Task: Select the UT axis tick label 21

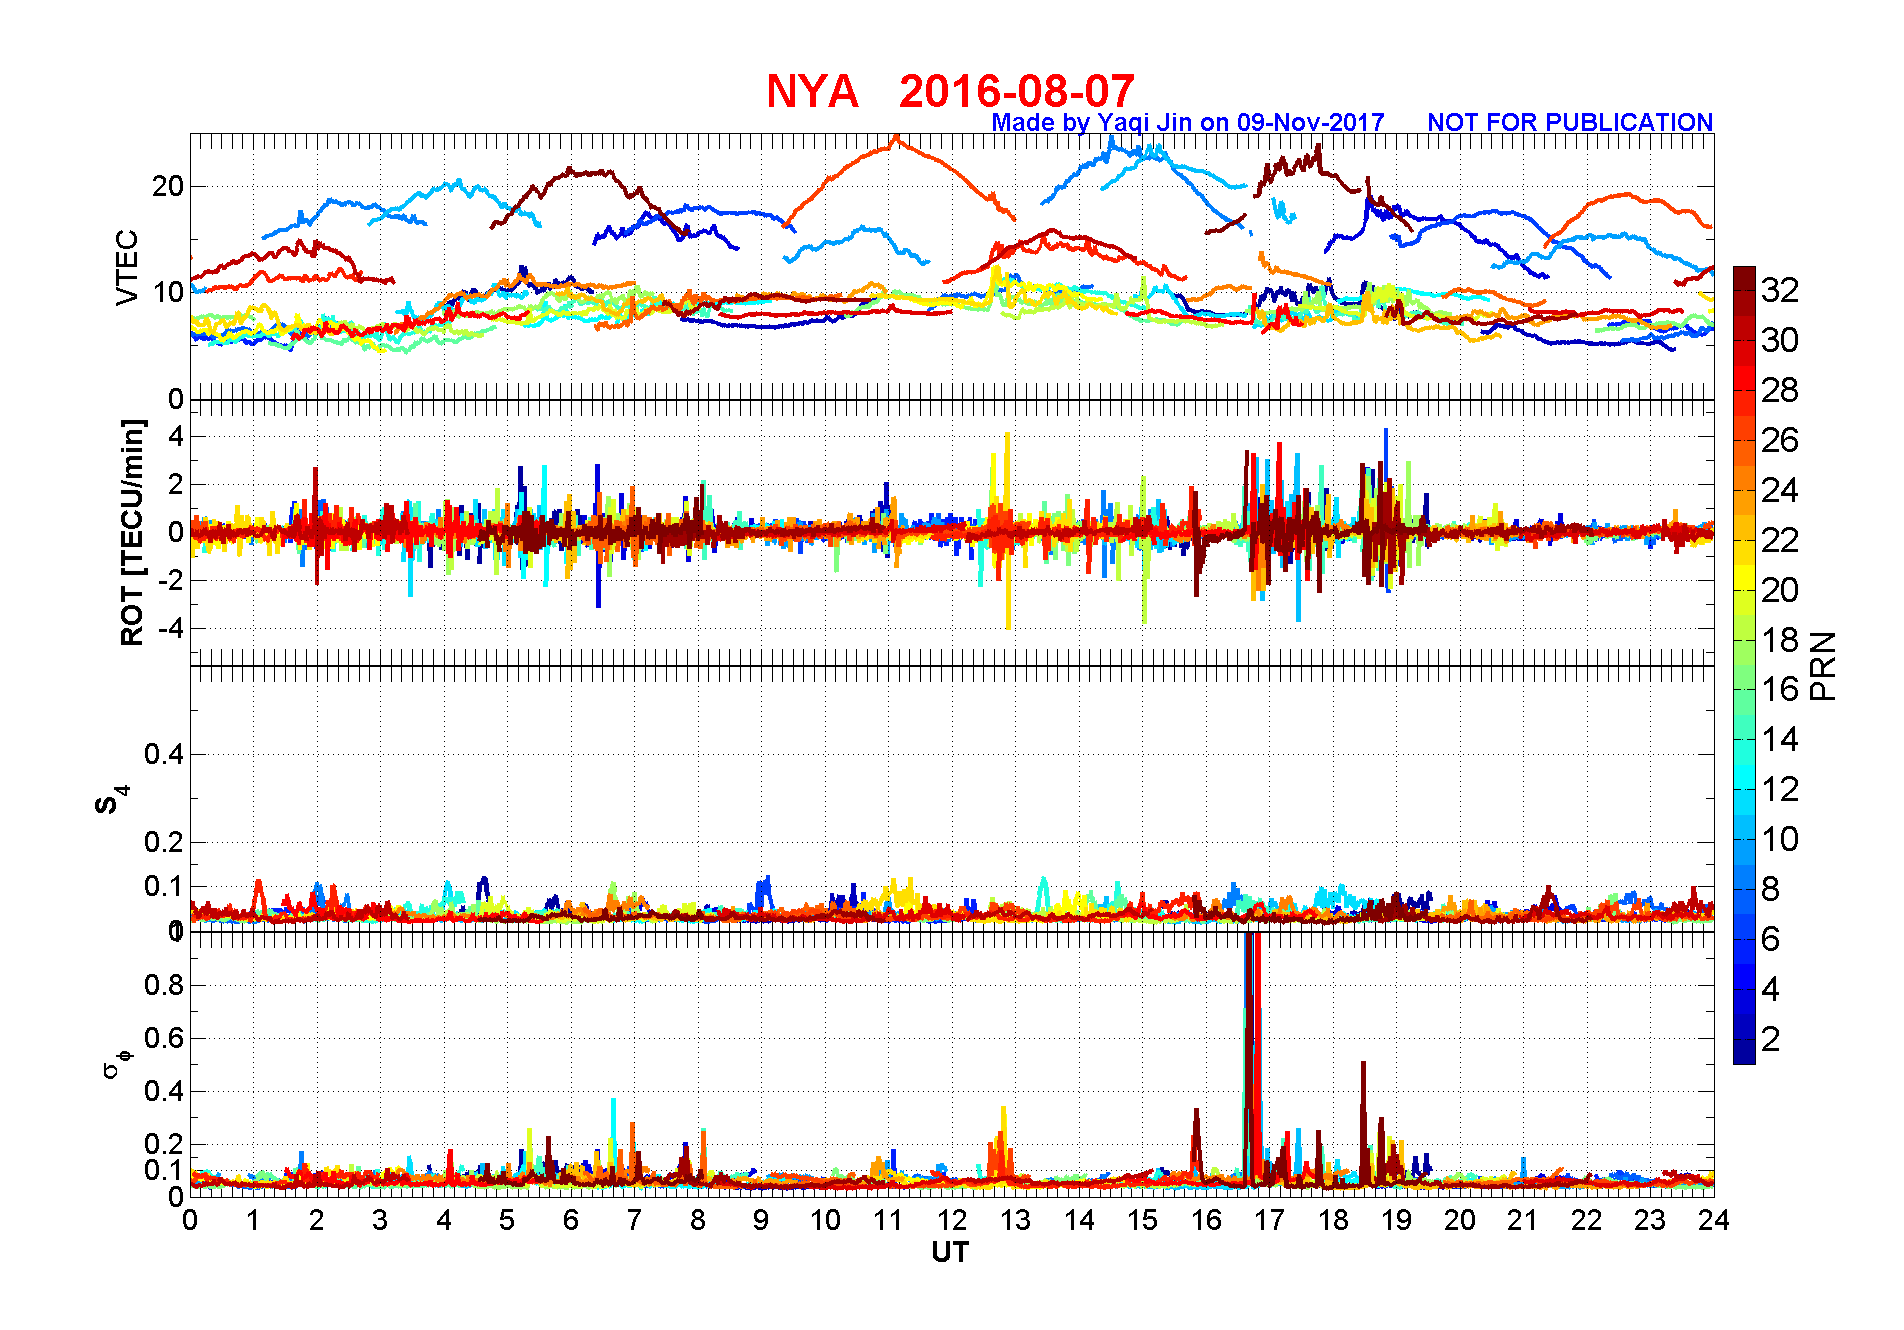Action: 1523,1220
